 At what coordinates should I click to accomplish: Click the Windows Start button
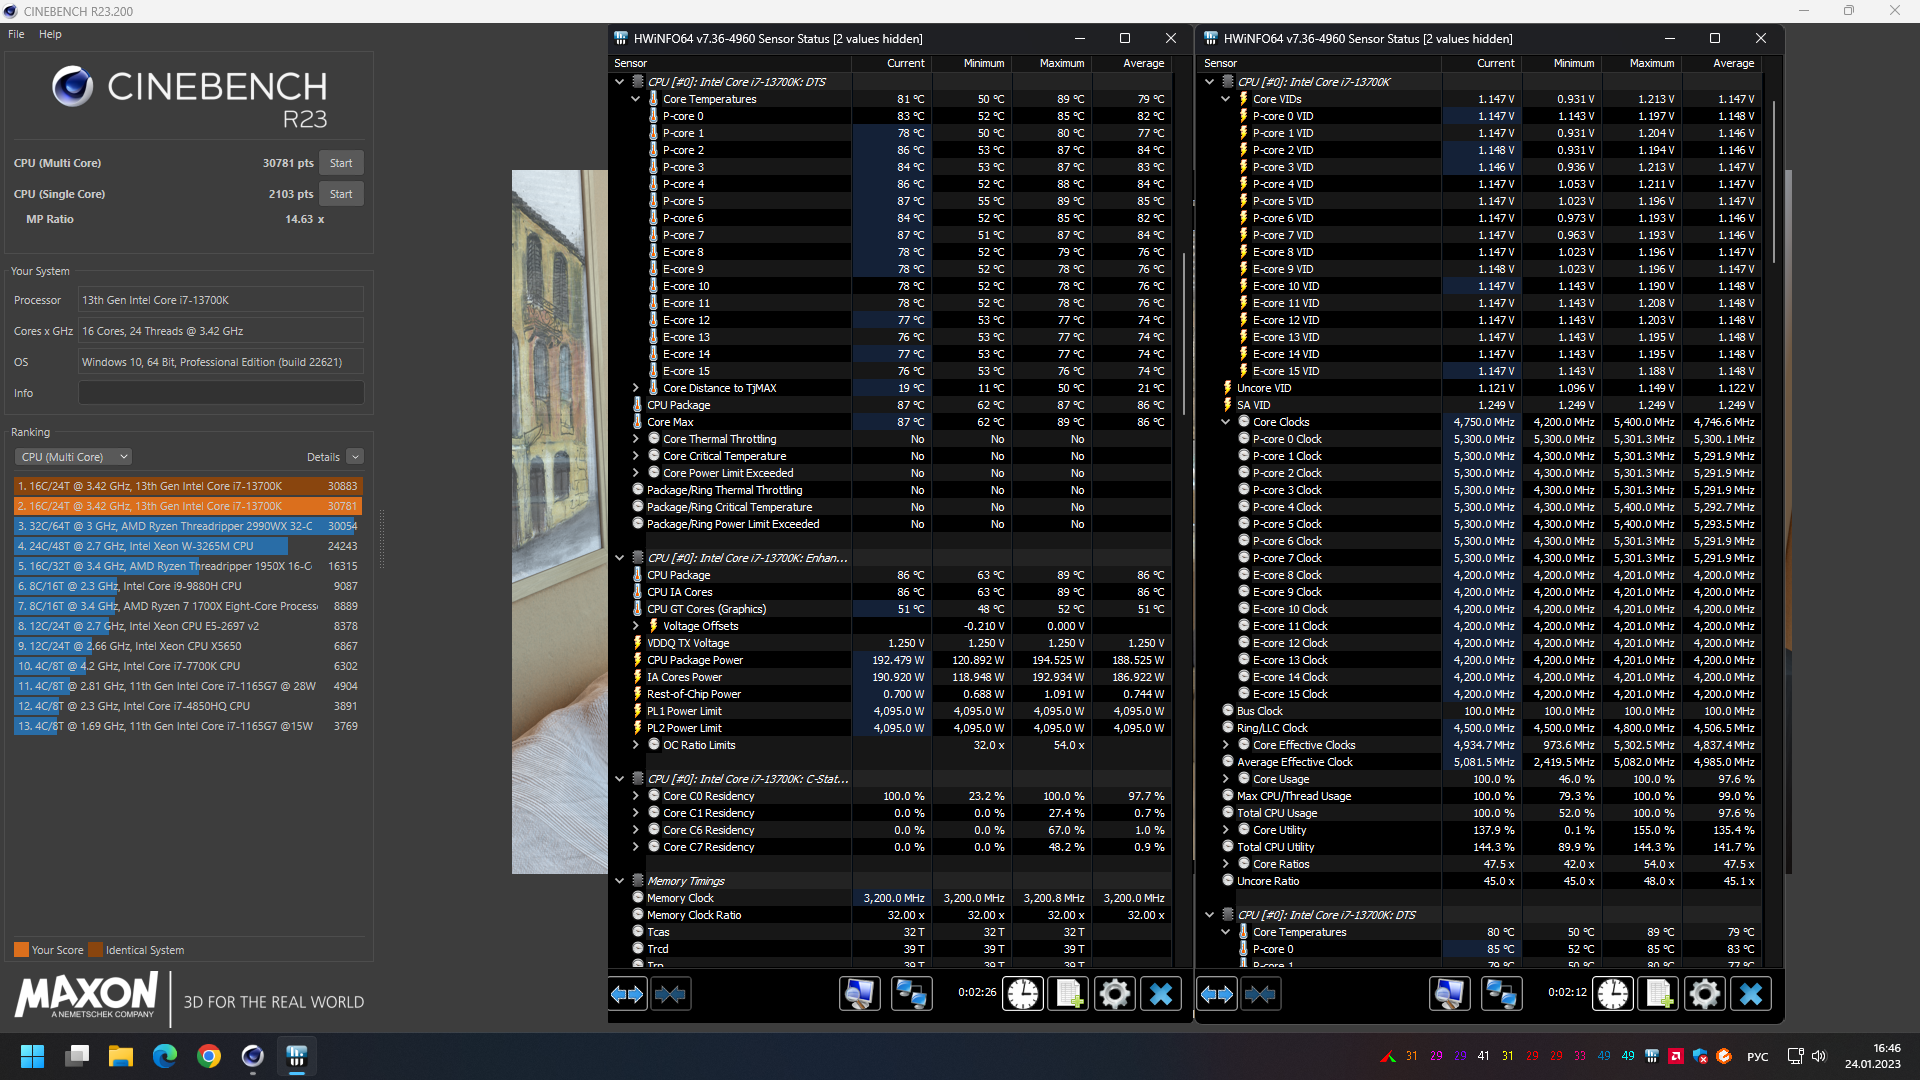(x=32, y=1056)
